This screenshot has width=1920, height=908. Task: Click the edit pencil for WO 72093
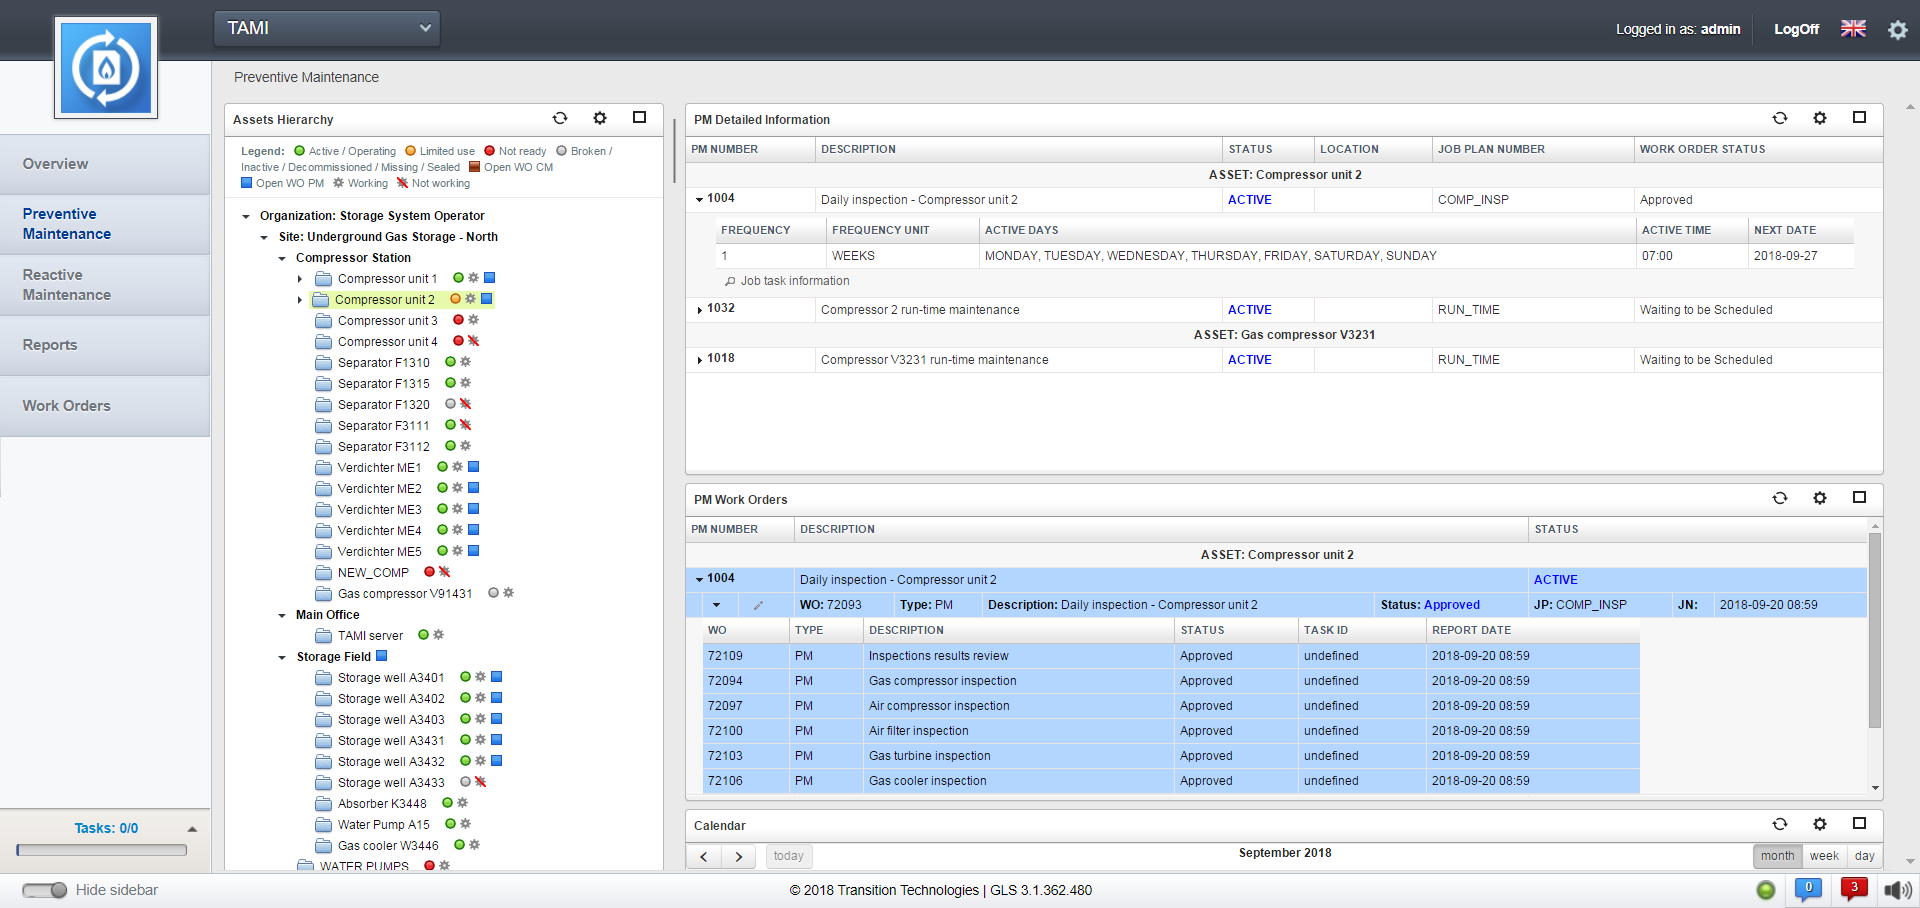pos(758,605)
